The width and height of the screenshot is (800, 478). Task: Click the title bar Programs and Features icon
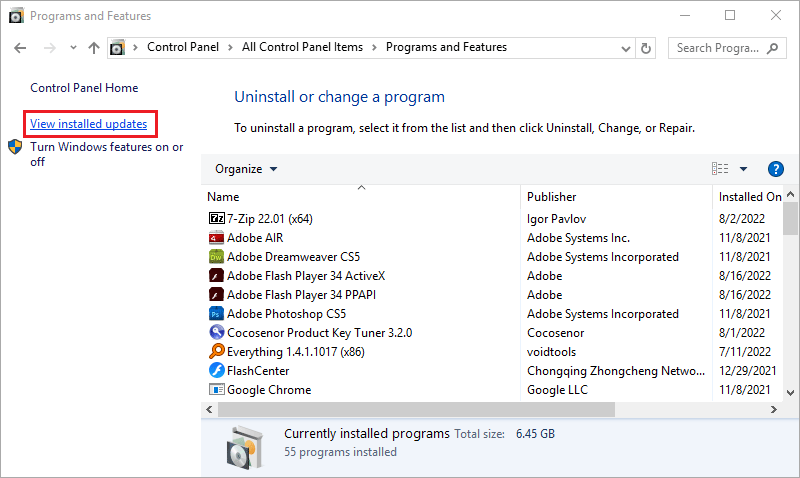(x=16, y=16)
